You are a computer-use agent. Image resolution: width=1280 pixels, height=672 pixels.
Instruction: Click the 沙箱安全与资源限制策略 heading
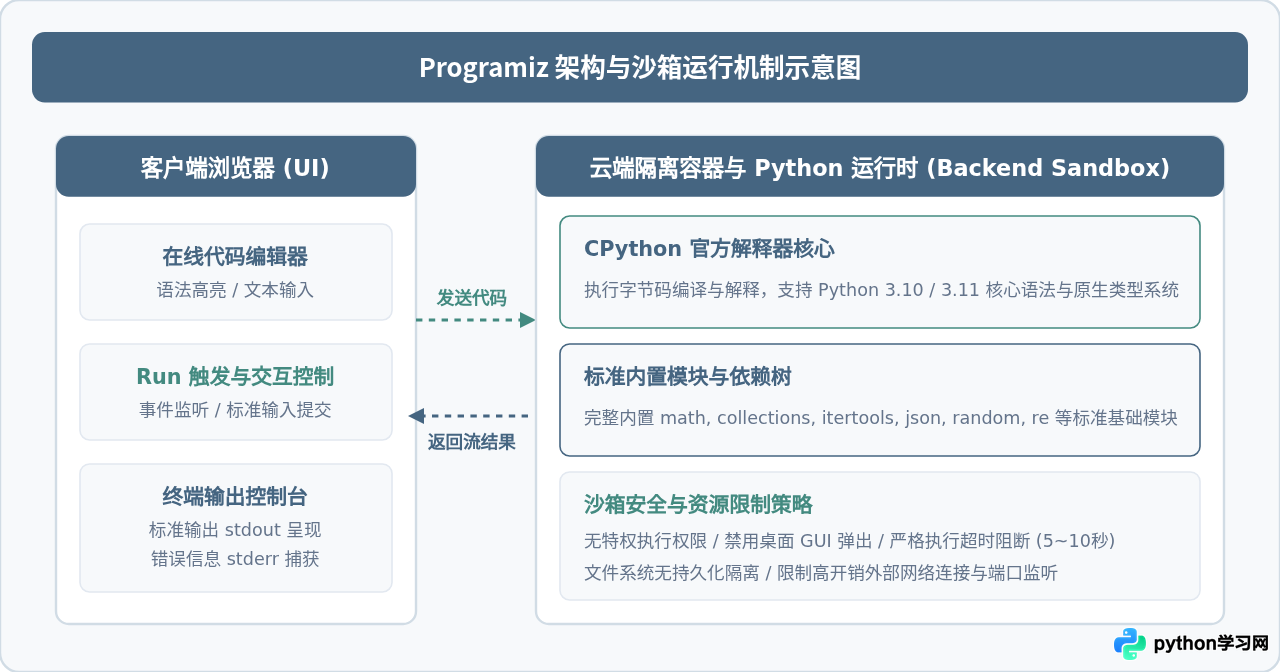[x=699, y=505]
